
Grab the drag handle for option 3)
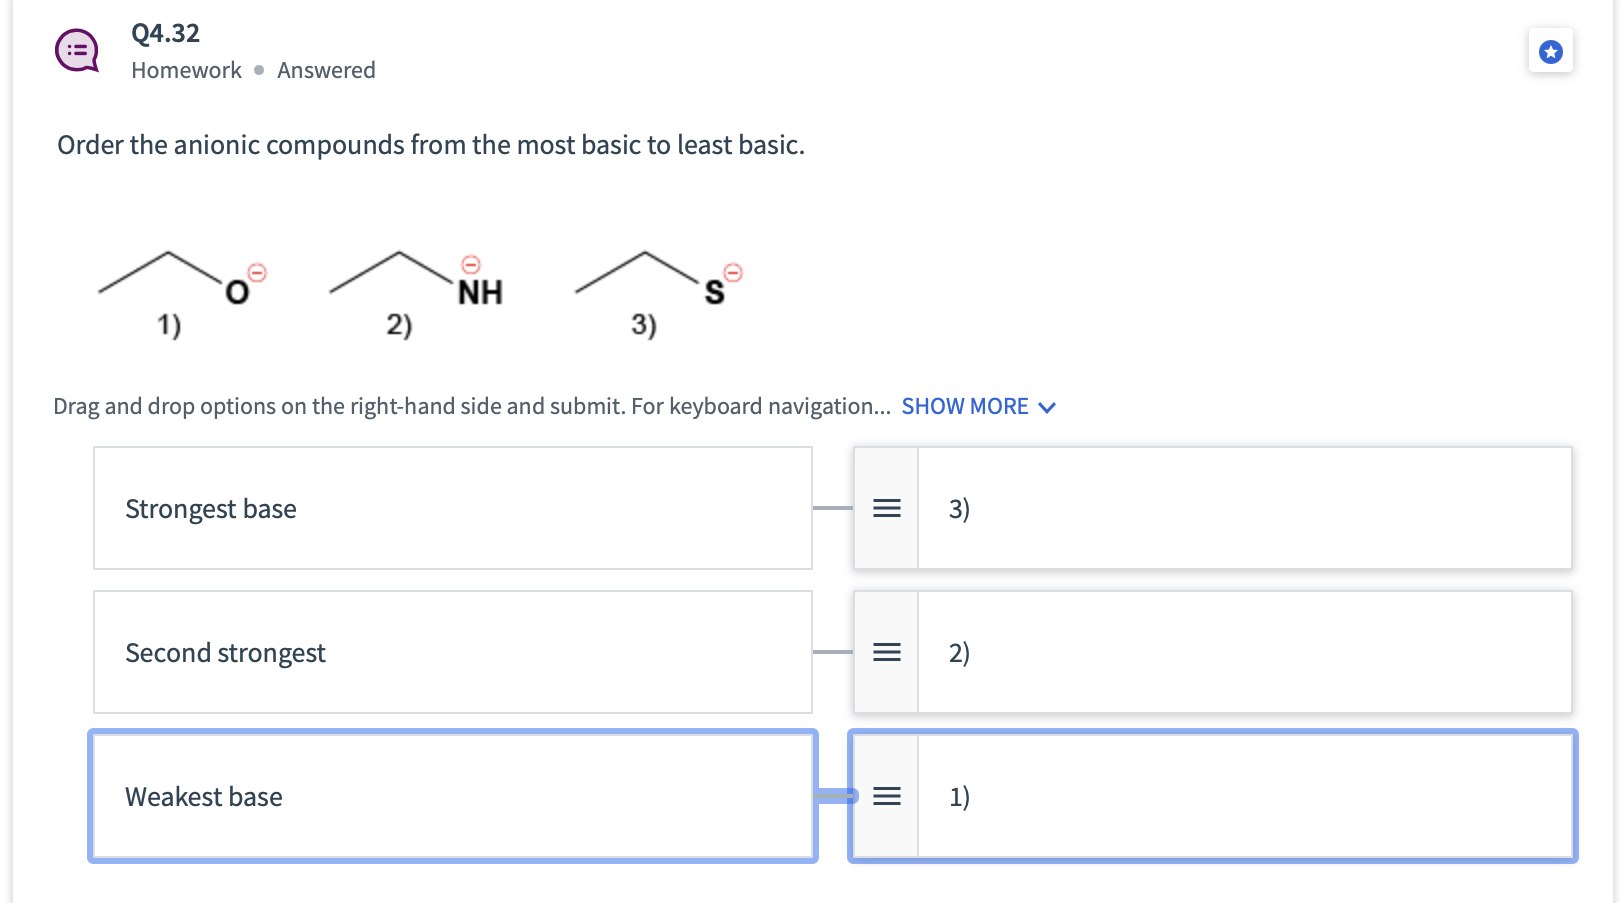(886, 508)
